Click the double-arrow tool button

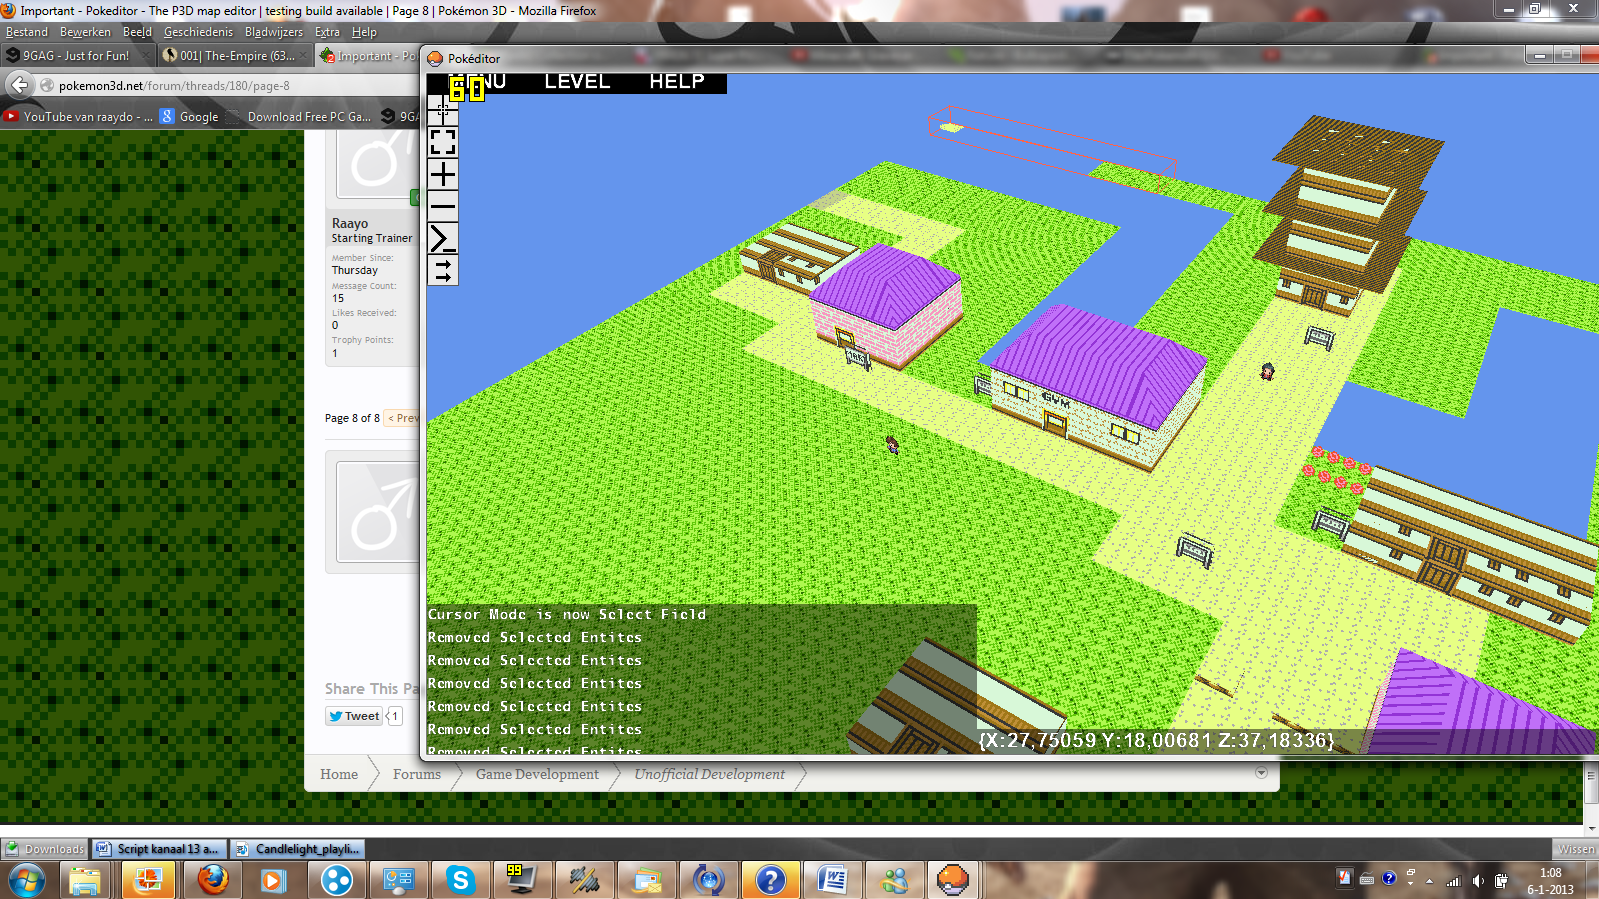(442, 270)
